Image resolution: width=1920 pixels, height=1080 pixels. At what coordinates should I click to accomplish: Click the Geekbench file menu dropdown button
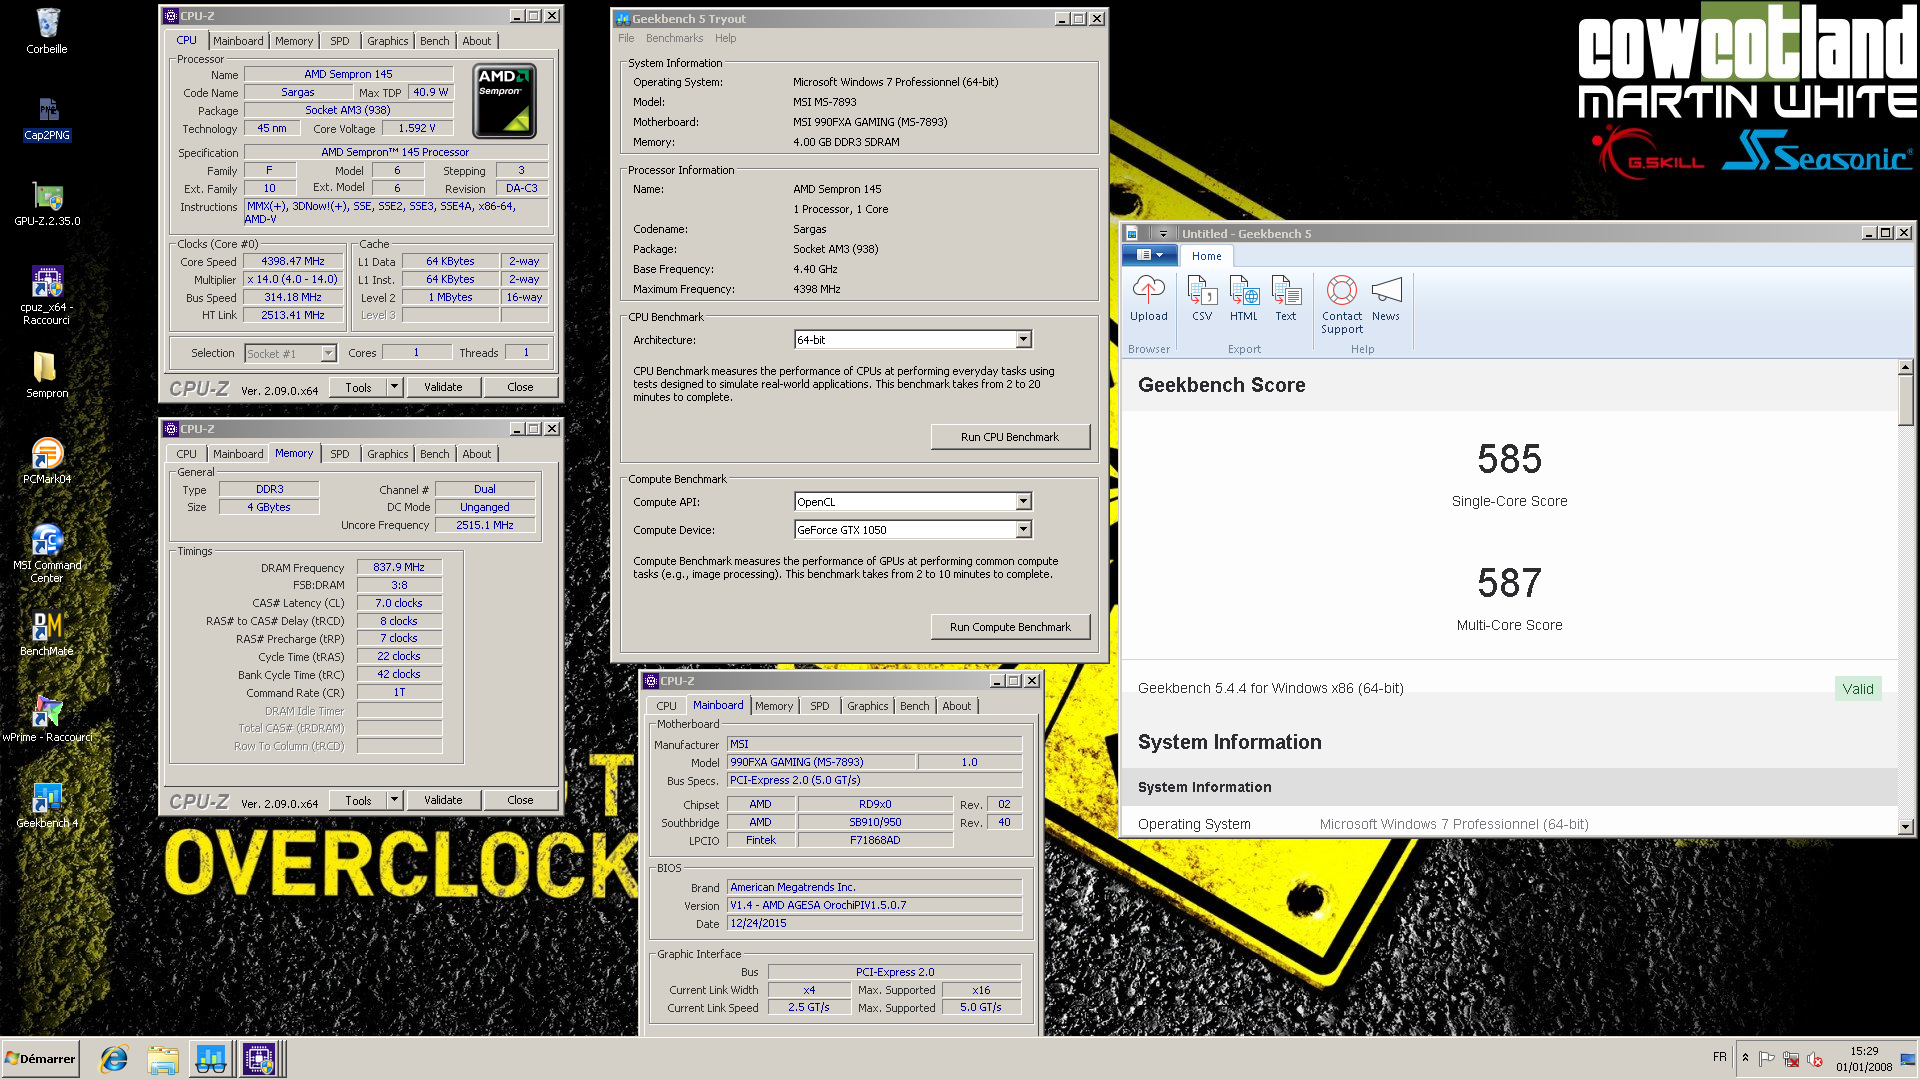(x=1149, y=255)
